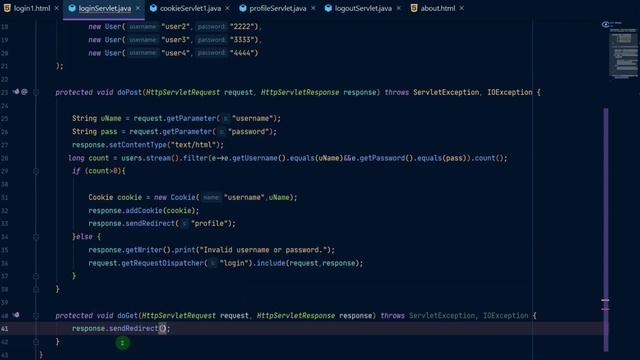Close the login1.html tab
640x360 pixels.
(x=57, y=8)
